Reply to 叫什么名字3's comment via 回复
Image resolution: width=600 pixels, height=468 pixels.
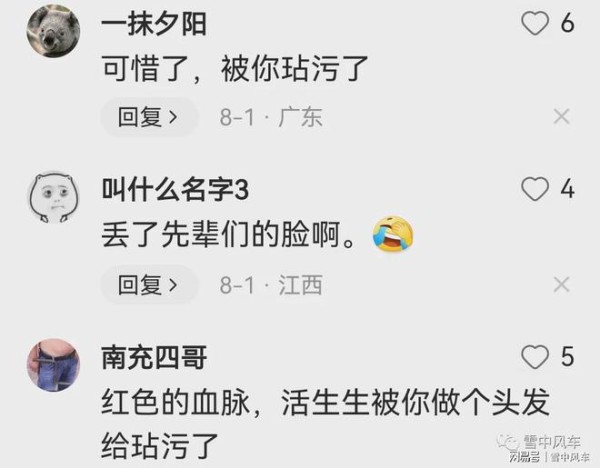[x=149, y=285]
